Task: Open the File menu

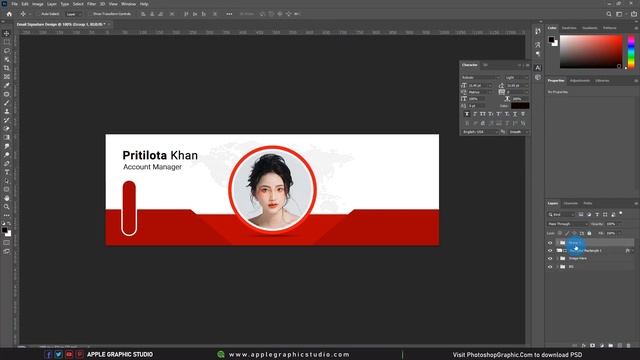Action: click(14, 4)
